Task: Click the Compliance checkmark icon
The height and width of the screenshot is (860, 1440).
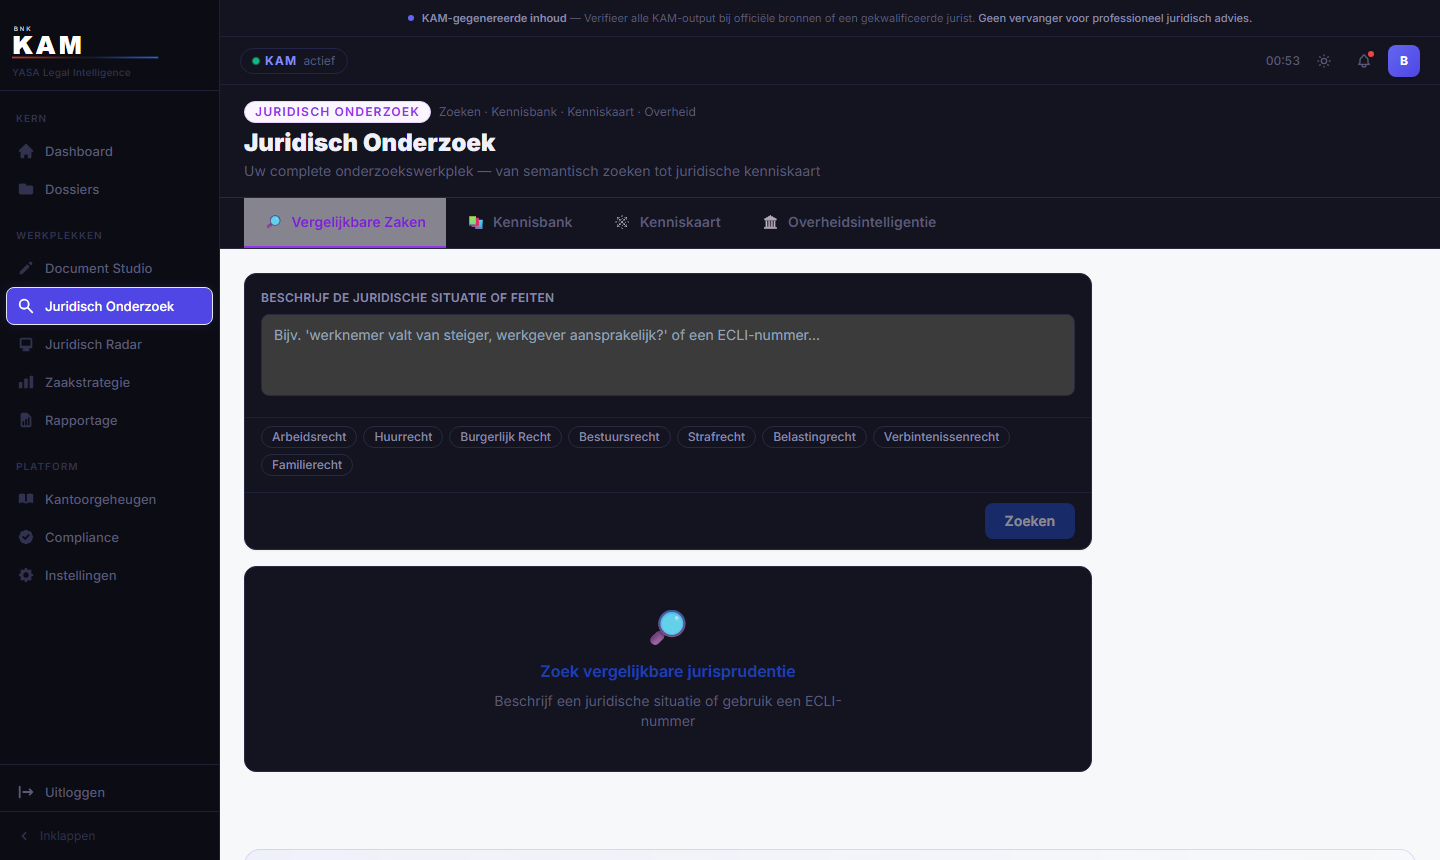Action: point(26,537)
